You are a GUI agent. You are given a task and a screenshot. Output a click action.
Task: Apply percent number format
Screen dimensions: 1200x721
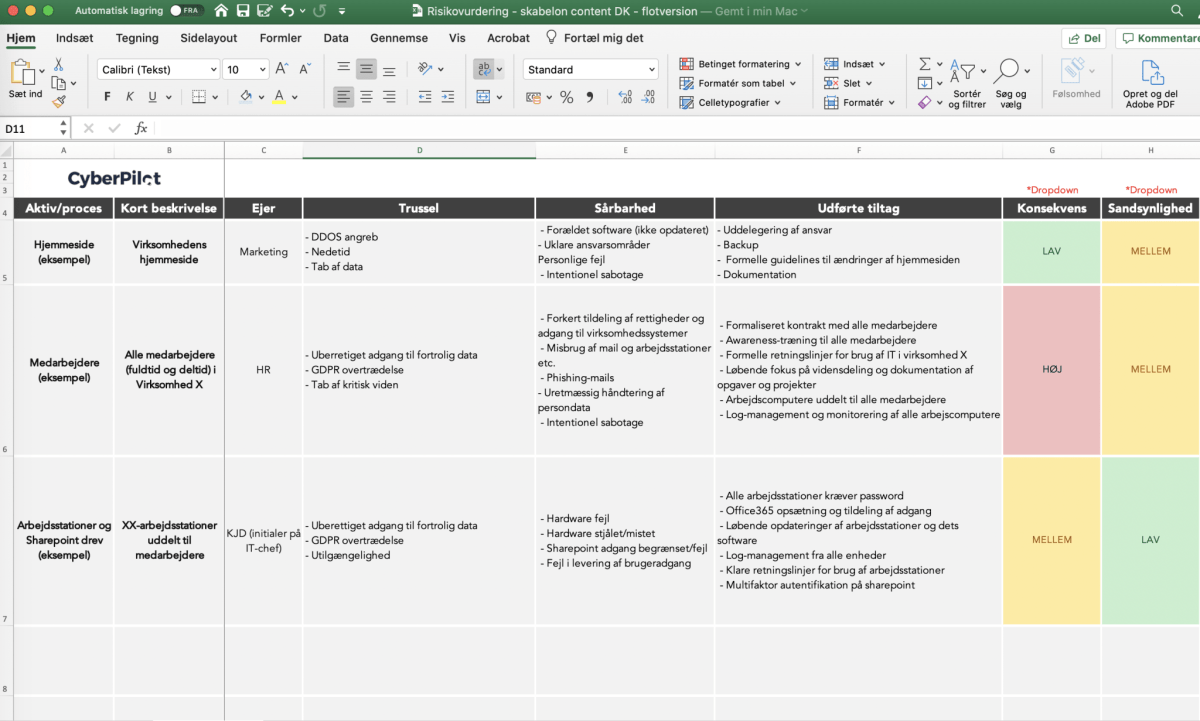566,97
